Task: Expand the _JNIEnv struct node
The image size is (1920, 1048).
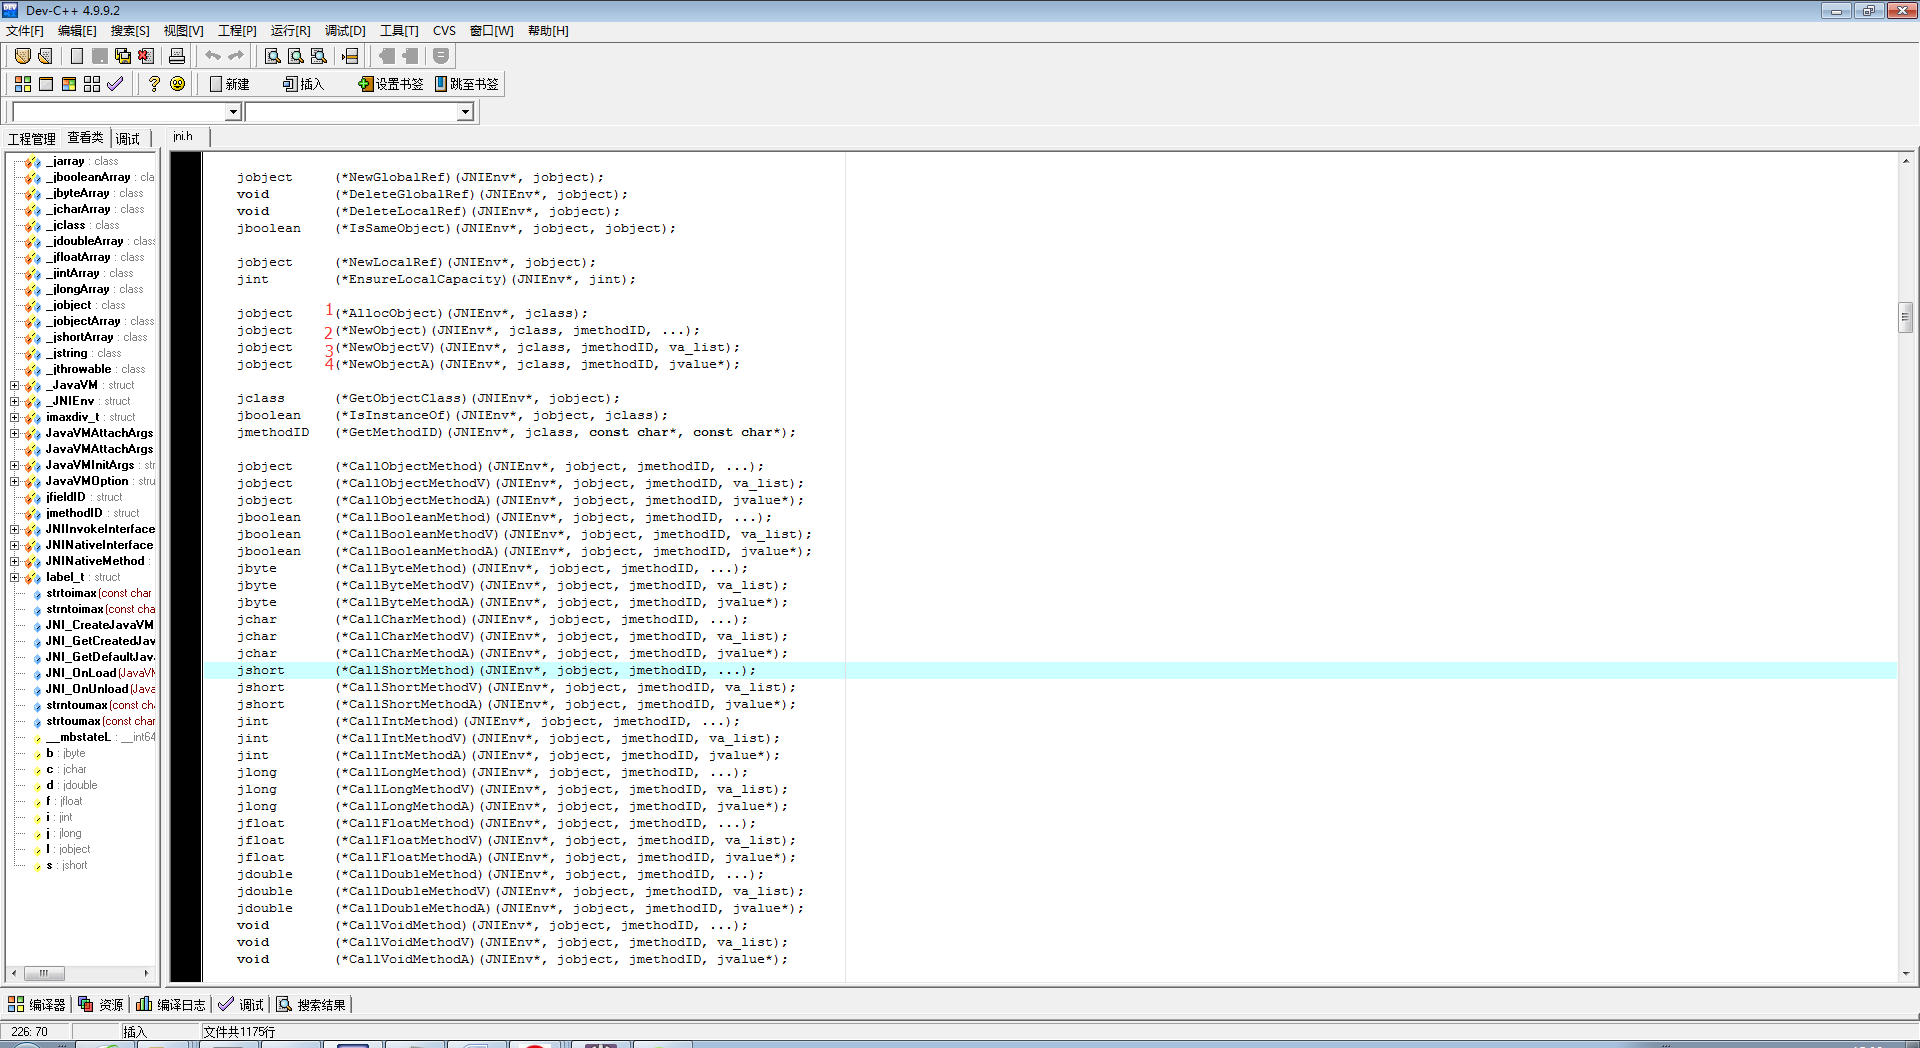Action: click(15, 401)
